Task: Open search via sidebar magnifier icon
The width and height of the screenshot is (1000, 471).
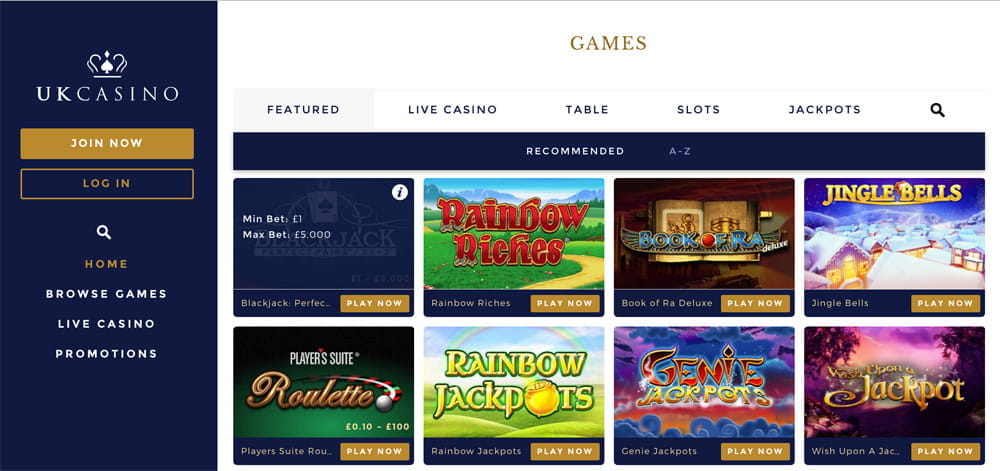Action: click(x=104, y=232)
